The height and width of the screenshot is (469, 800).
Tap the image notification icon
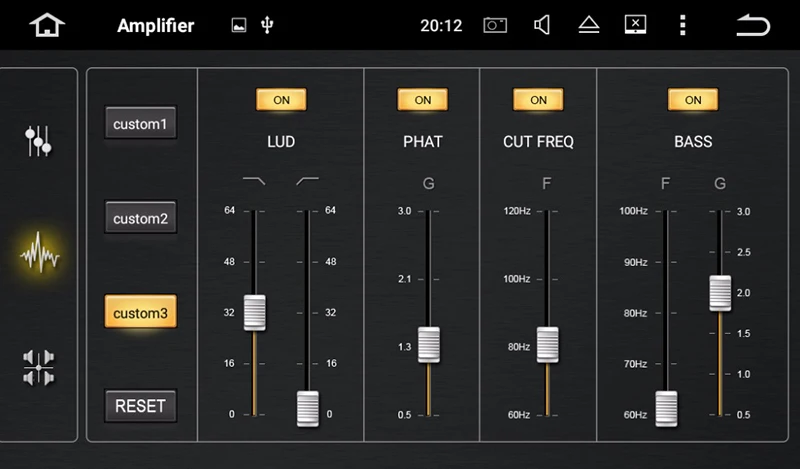click(239, 25)
